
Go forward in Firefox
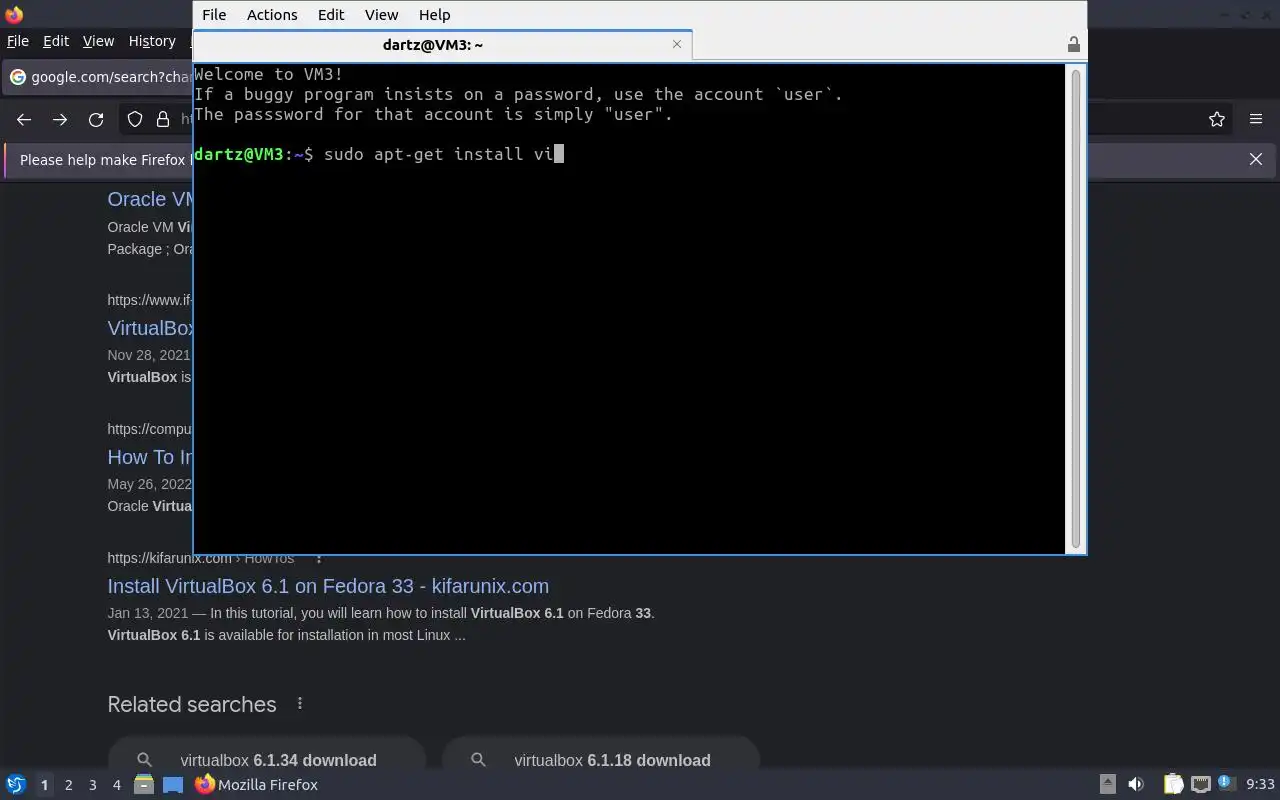pyautogui.click(x=60, y=119)
